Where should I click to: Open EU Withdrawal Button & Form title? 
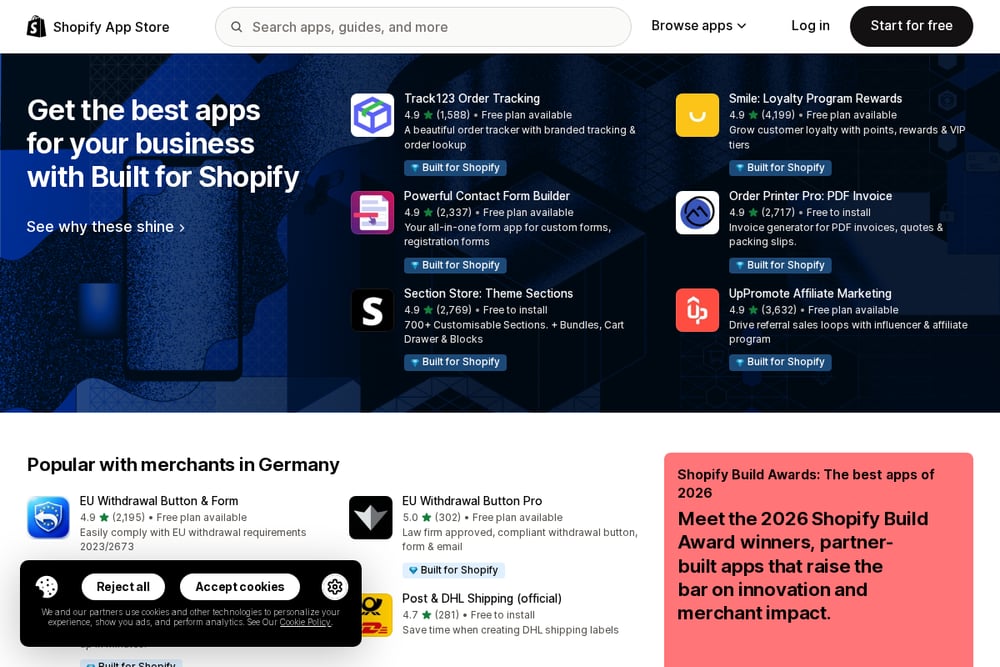click(x=159, y=501)
